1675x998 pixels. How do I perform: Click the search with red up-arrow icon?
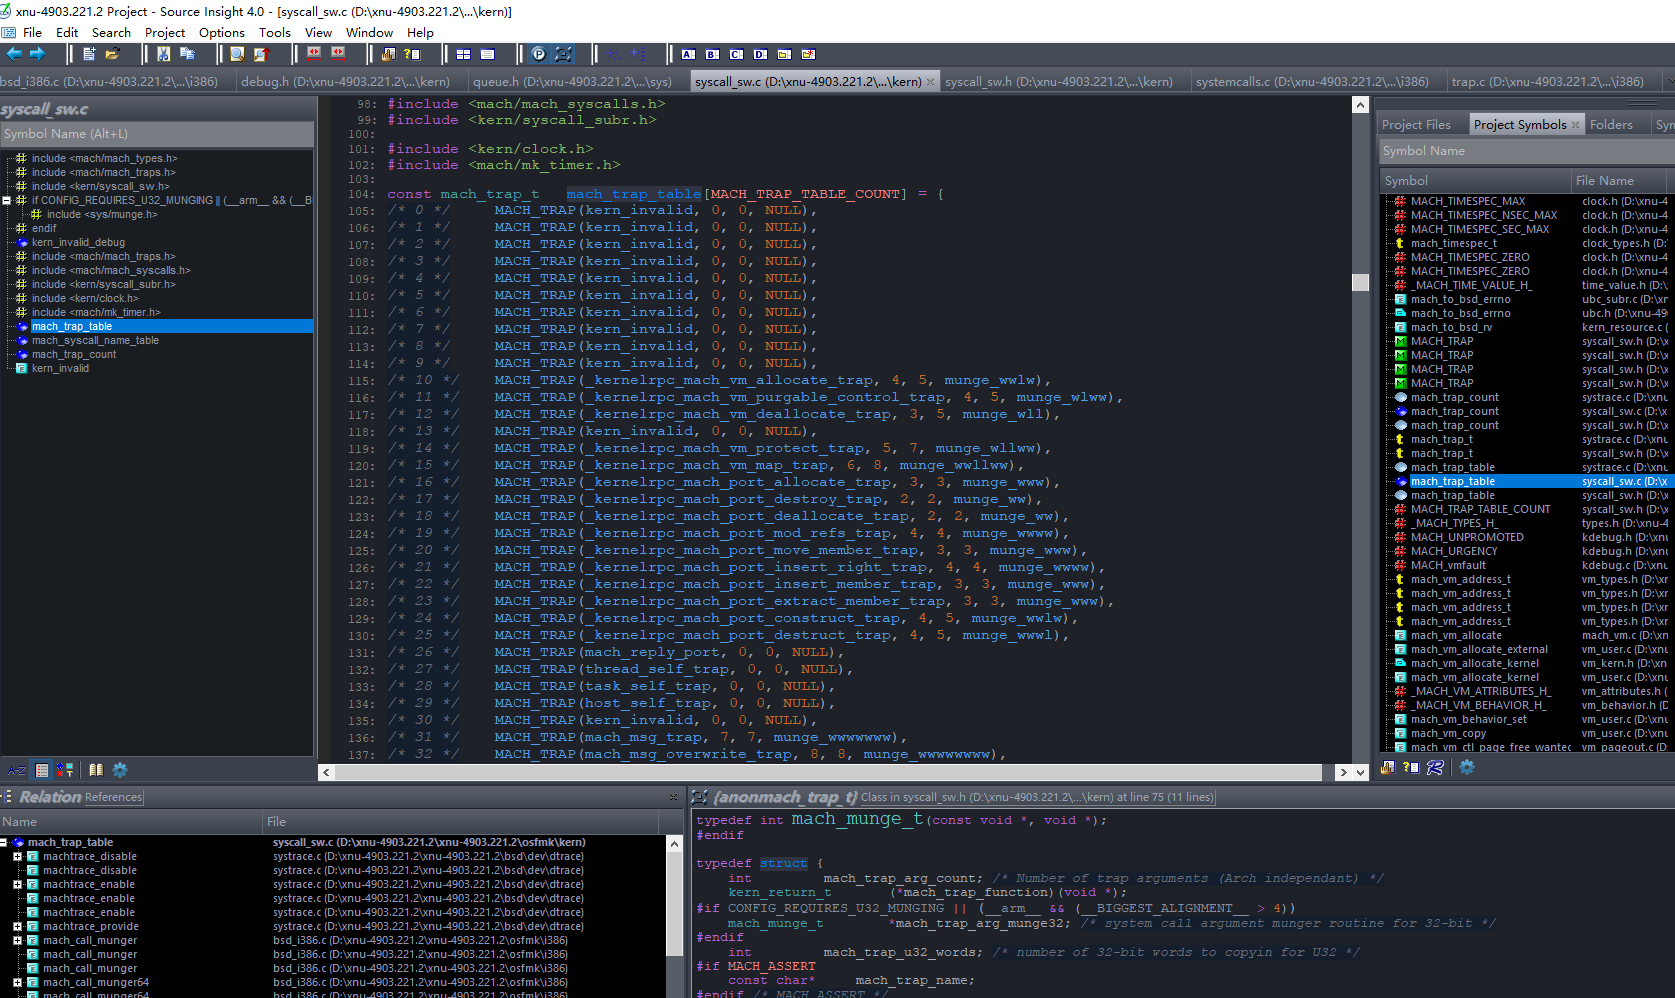click(262, 54)
